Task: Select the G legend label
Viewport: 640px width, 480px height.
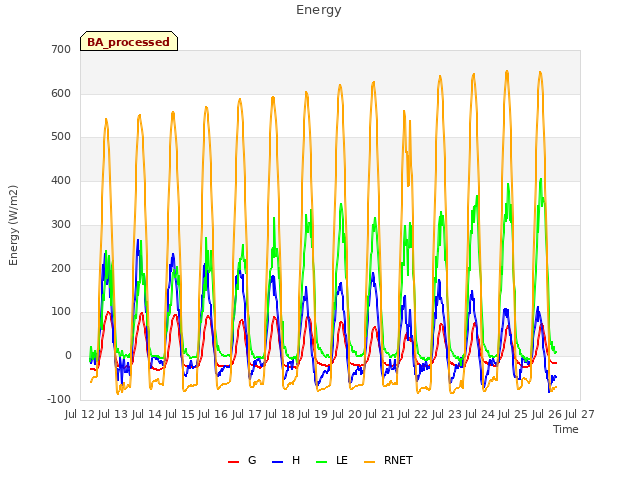Action: click(x=252, y=460)
